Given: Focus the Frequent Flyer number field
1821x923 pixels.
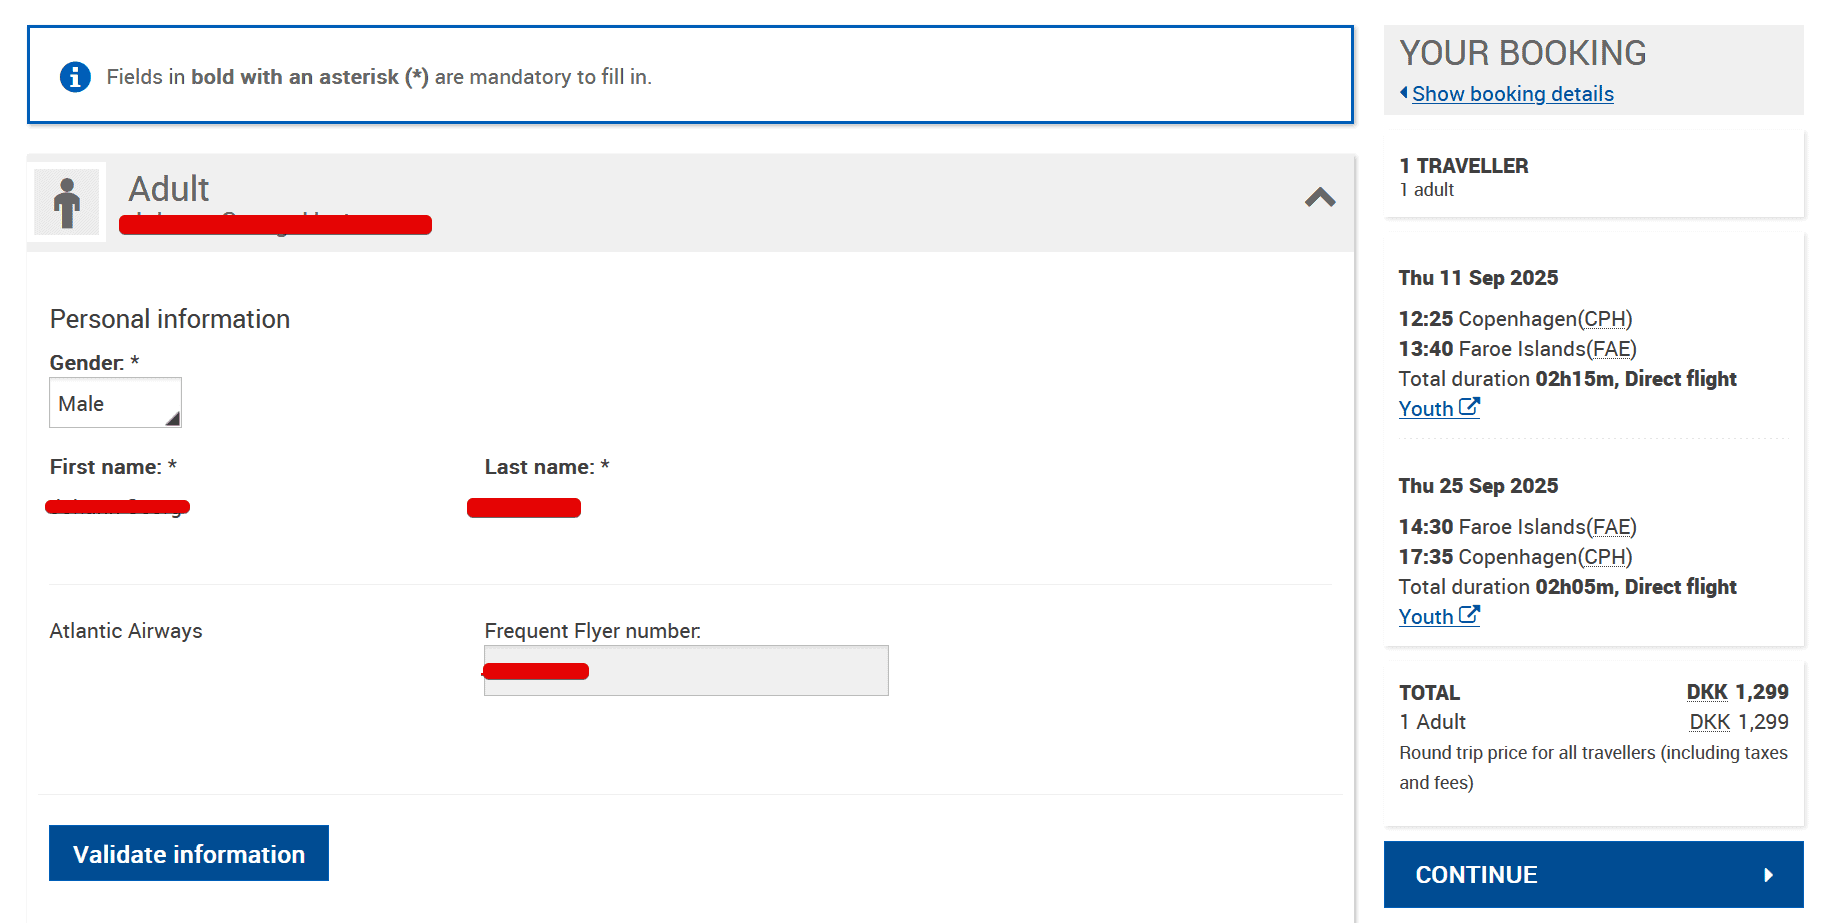Looking at the screenshot, I should click(686, 670).
